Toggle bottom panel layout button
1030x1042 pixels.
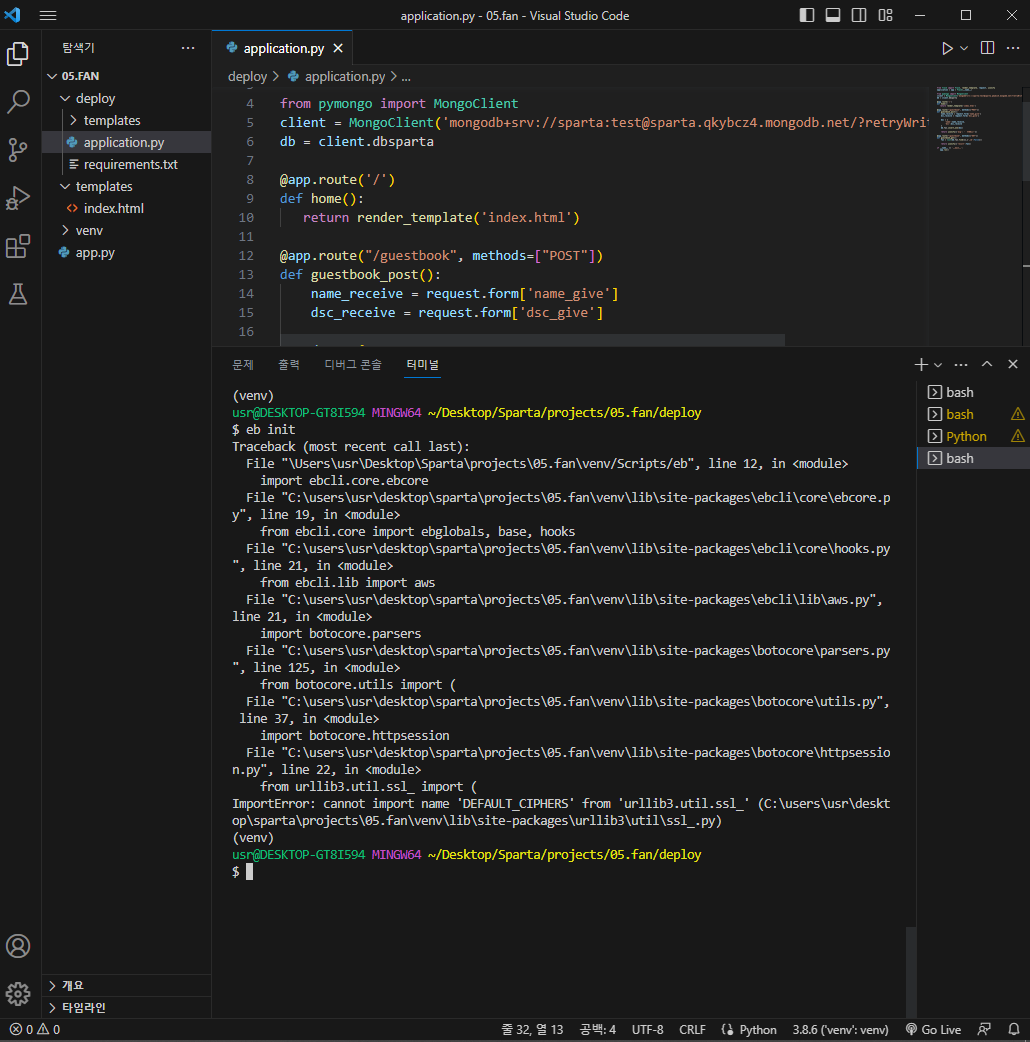tap(833, 15)
